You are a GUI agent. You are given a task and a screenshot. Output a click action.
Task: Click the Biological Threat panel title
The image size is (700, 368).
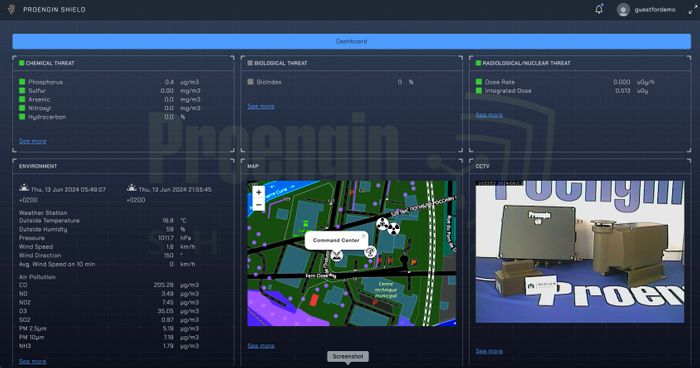(x=281, y=63)
